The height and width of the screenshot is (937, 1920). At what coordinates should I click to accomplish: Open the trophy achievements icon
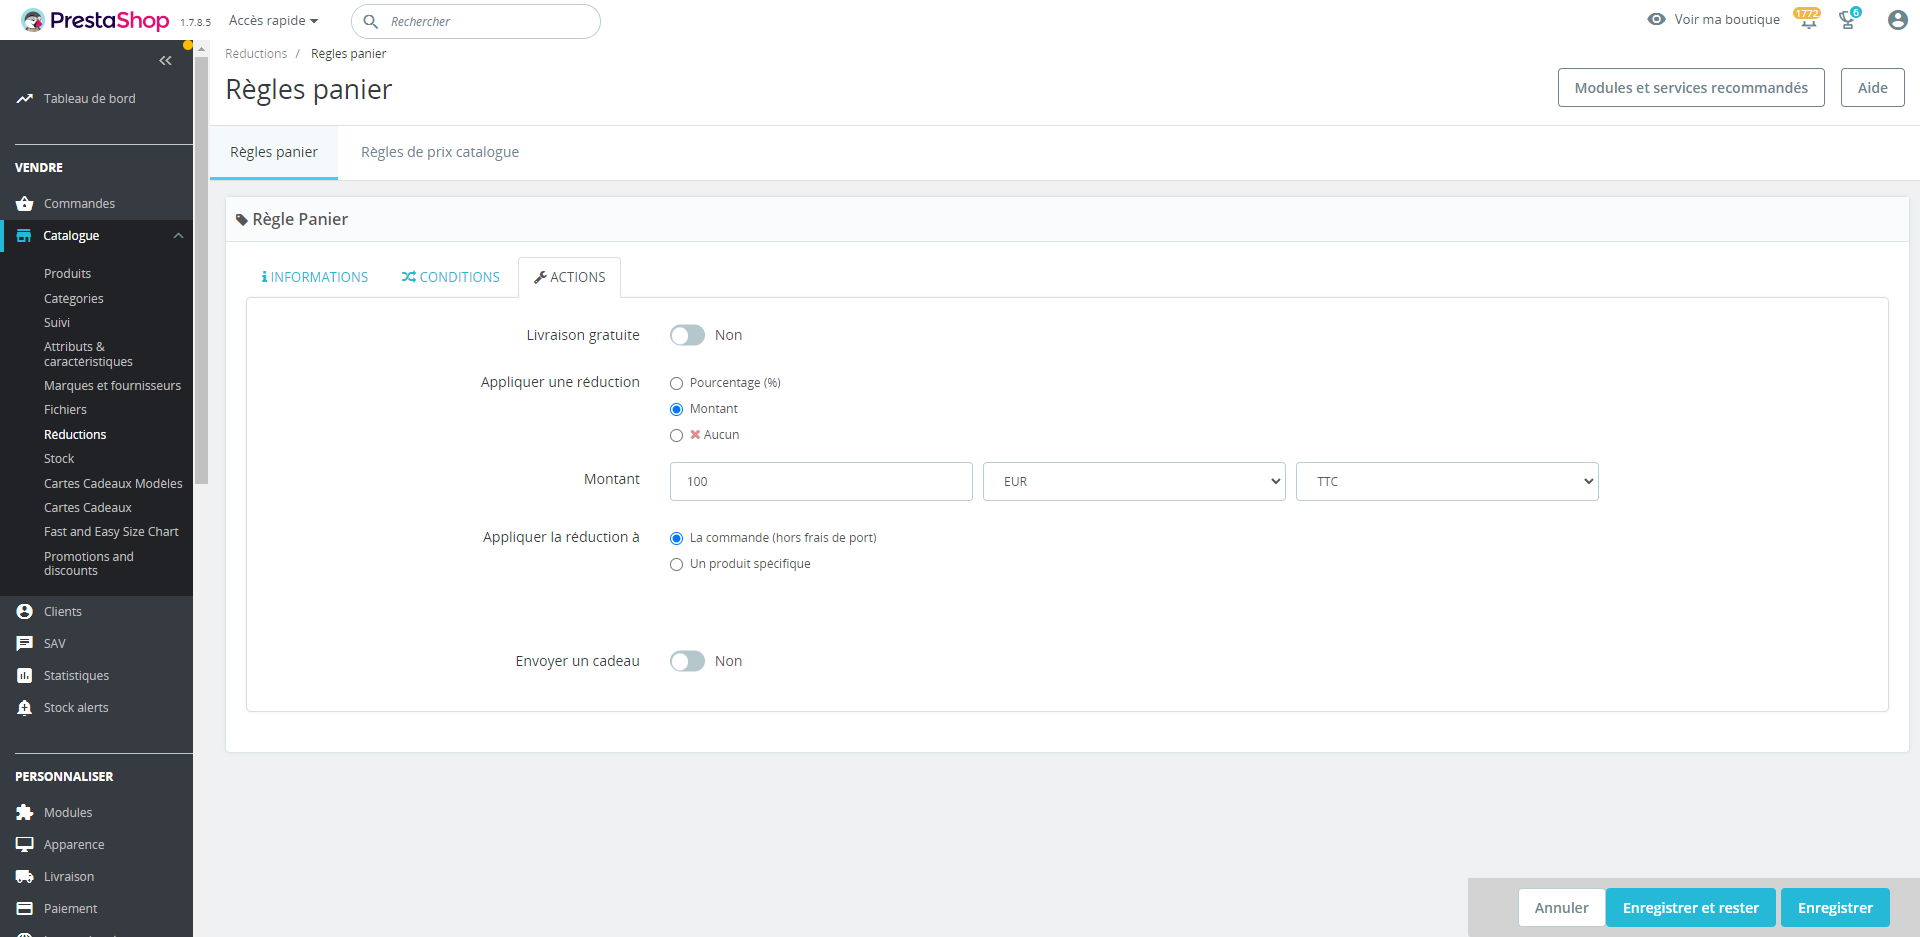coord(1847,21)
